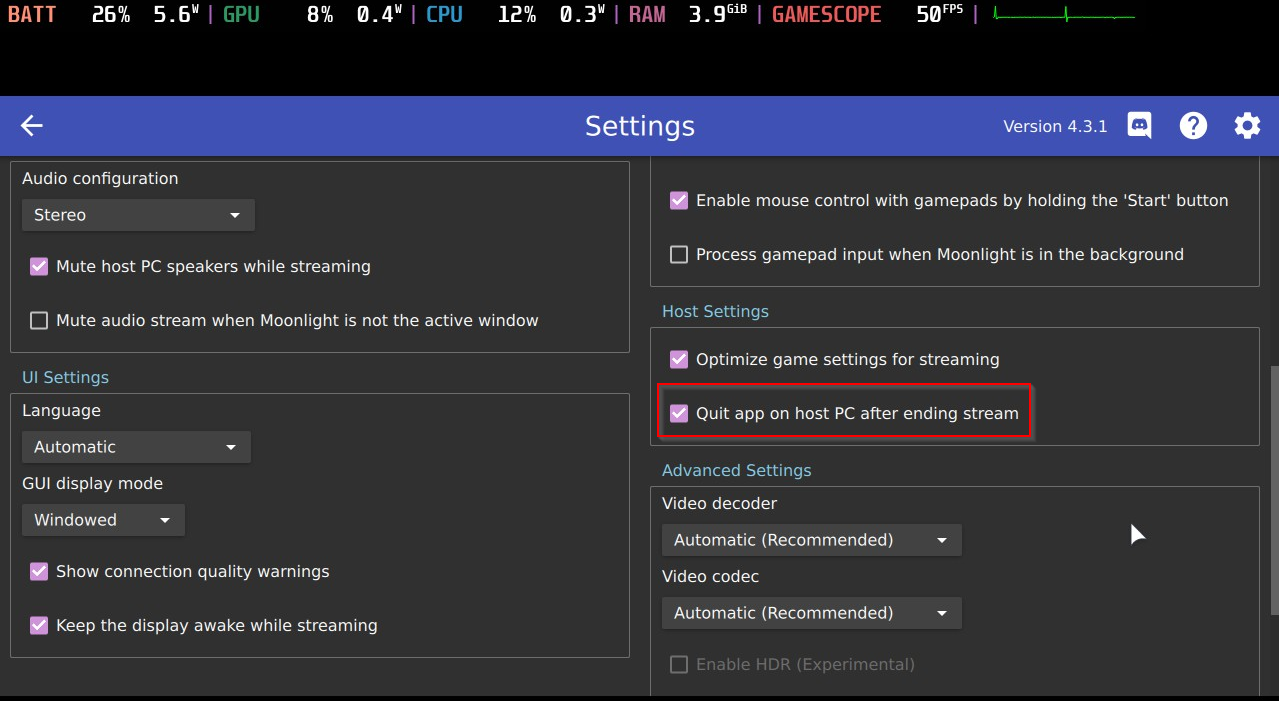Toggle Keep the display awake while streaming
The height and width of the screenshot is (701, 1279).
coord(39,626)
